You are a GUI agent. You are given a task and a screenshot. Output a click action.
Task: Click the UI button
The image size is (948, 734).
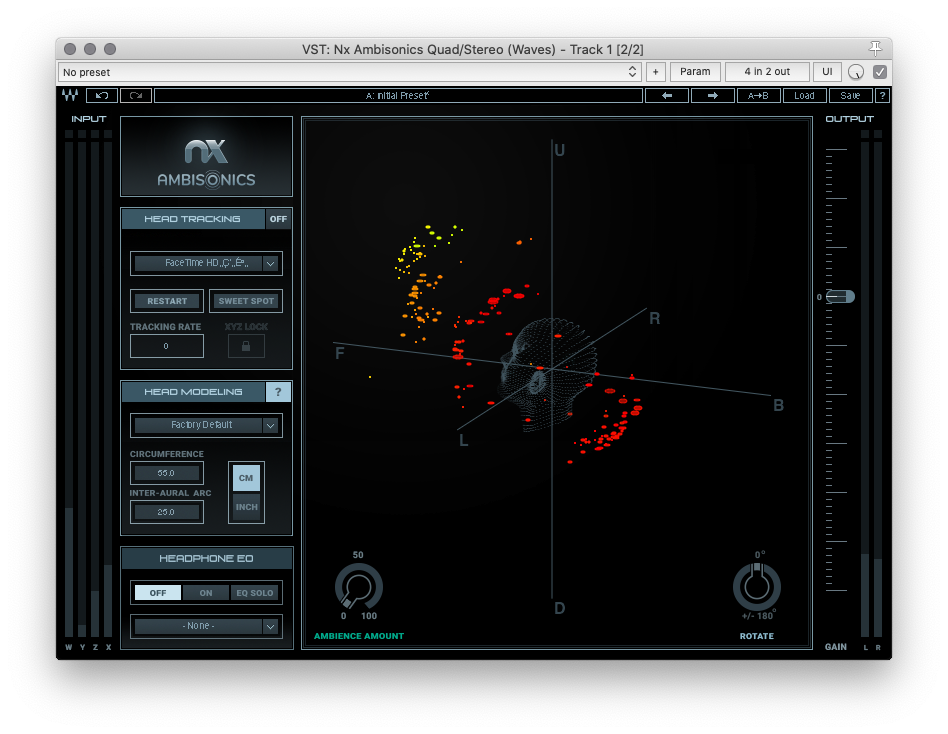[827, 71]
